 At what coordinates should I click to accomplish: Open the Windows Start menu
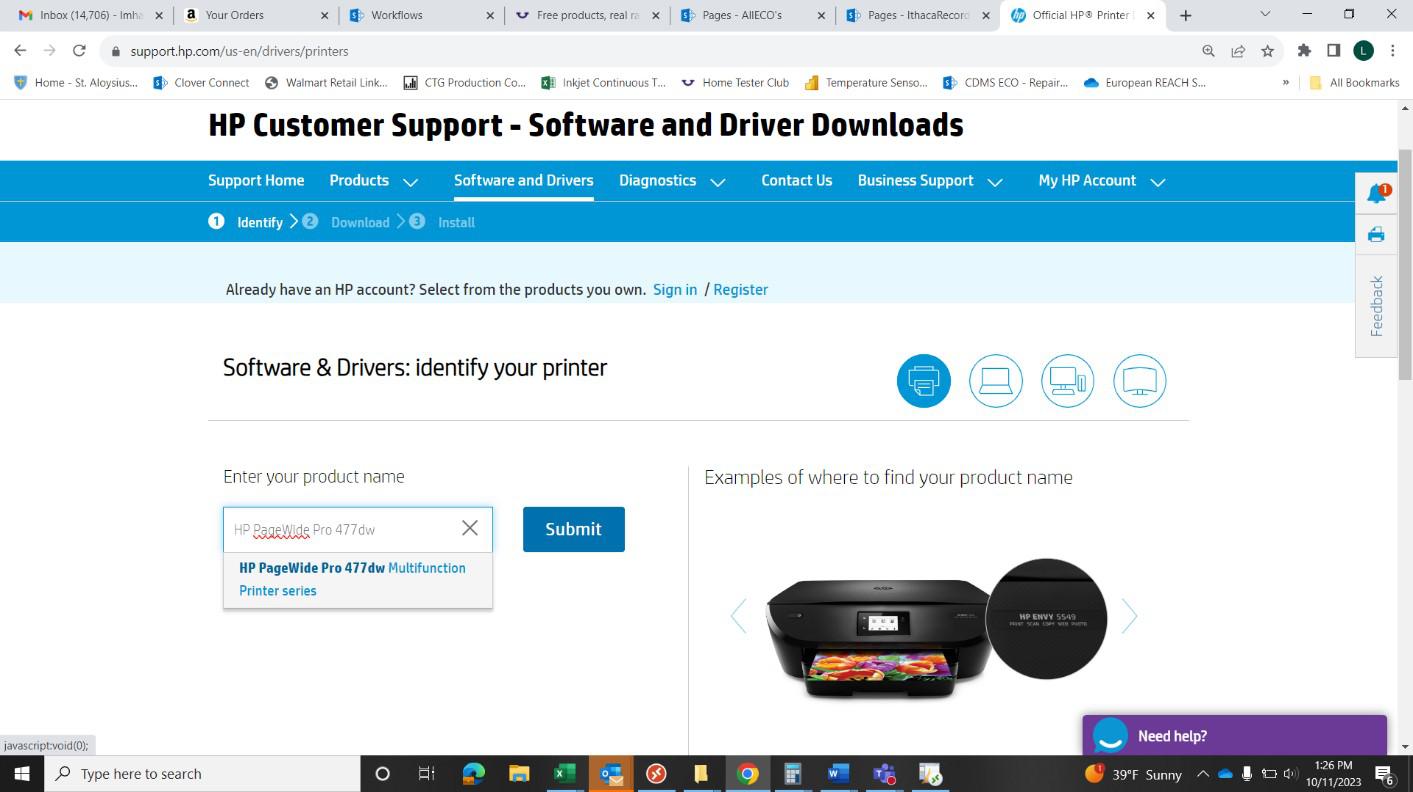point(22,774)
